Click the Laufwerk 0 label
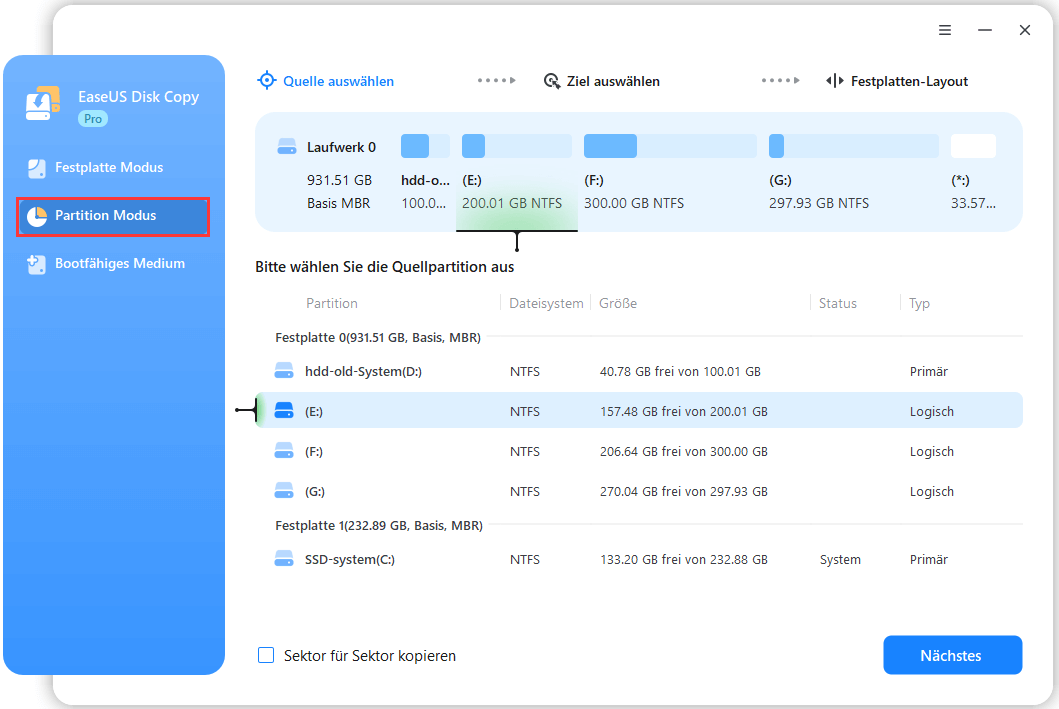 tap(341, 147)
